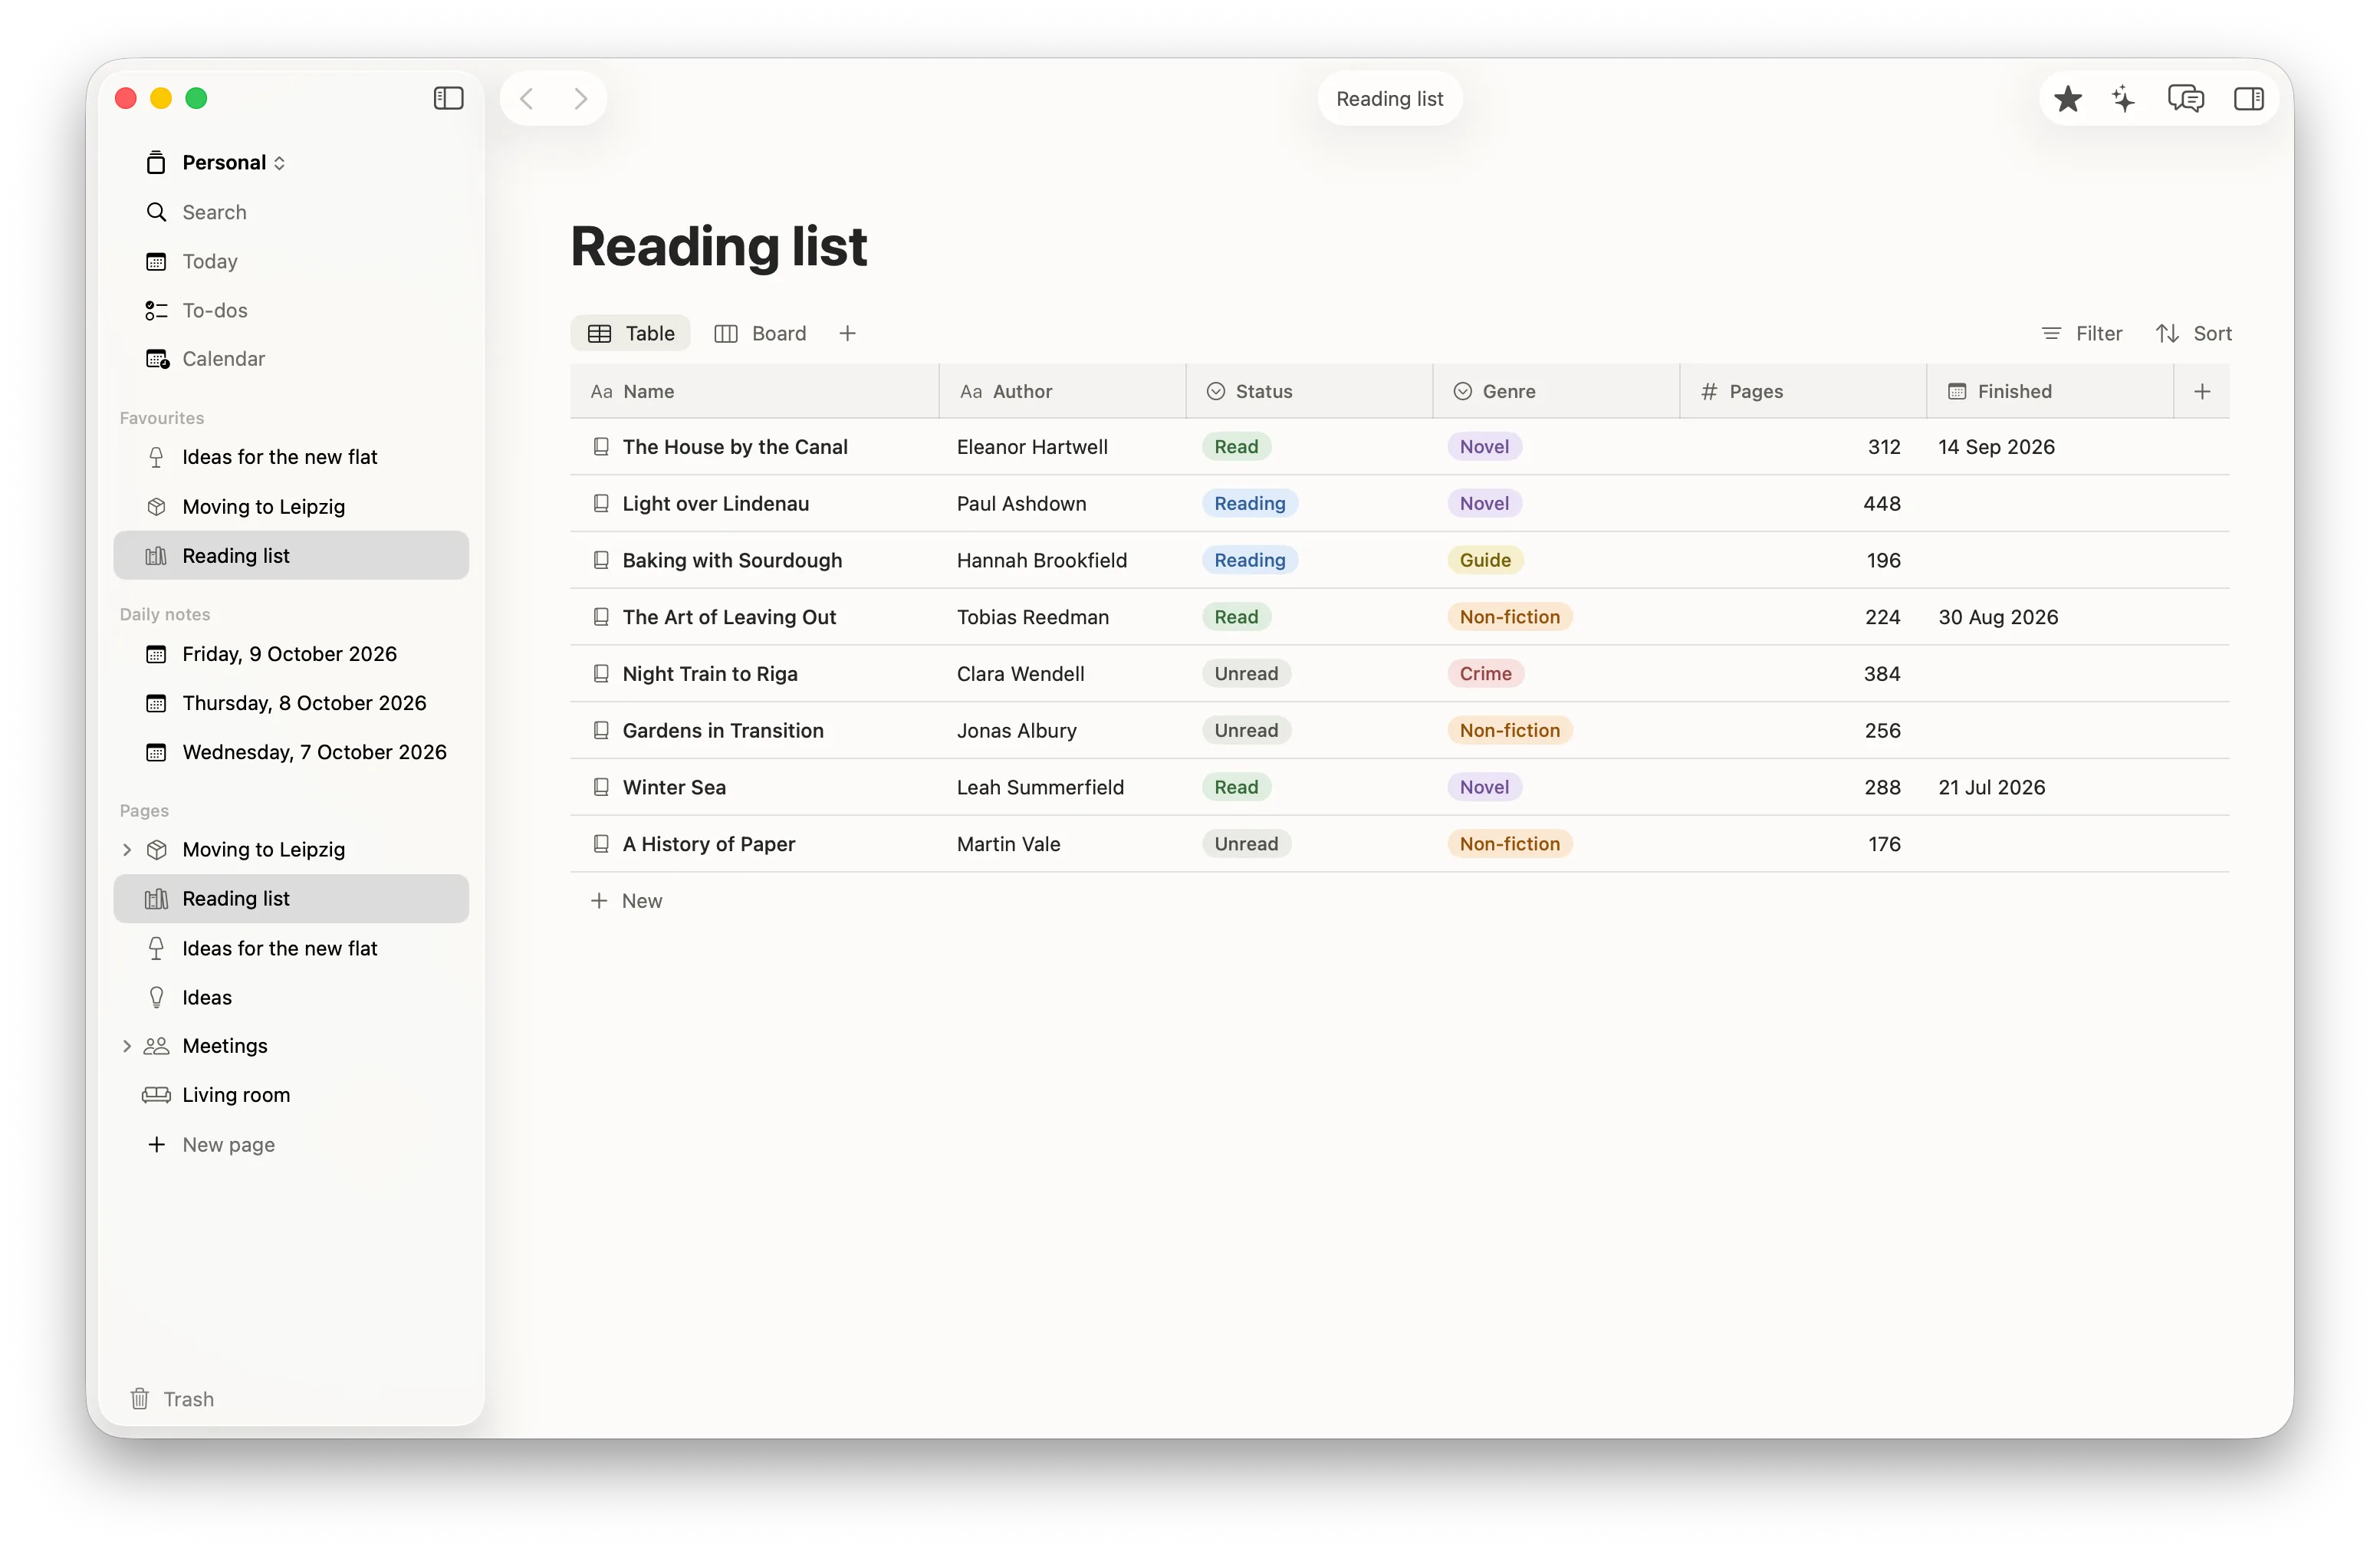Add a new column to the table
The height and width of the screenshot is (1552, 2380).
coord(2202,391)
